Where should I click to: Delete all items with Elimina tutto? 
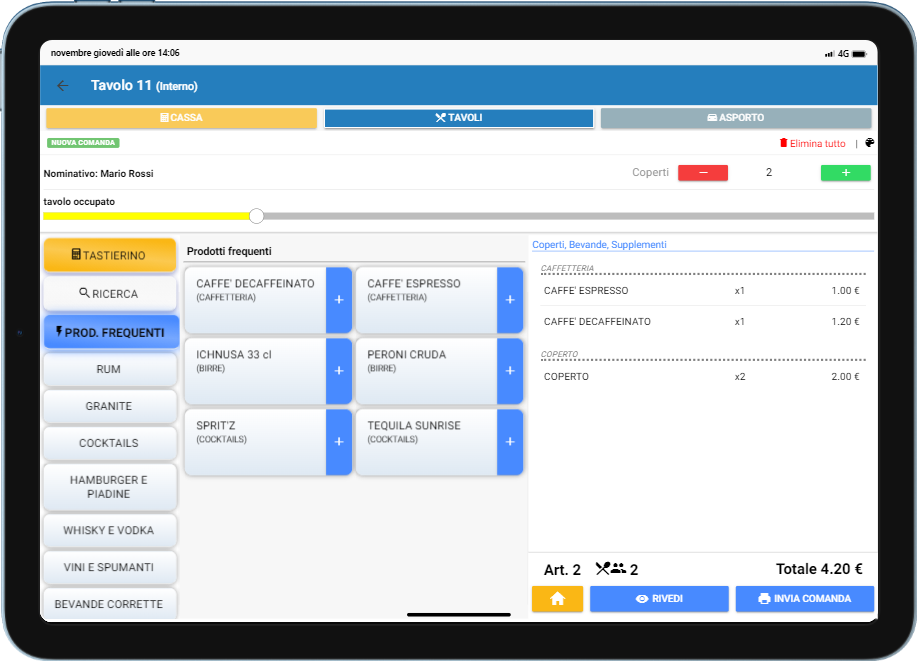tap(812, 144)
